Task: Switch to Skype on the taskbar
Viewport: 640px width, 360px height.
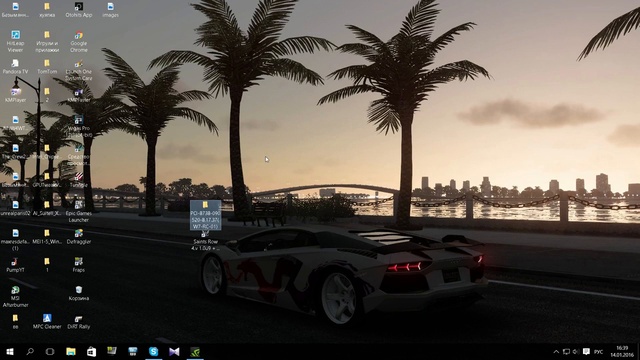Action: (153, 351)
